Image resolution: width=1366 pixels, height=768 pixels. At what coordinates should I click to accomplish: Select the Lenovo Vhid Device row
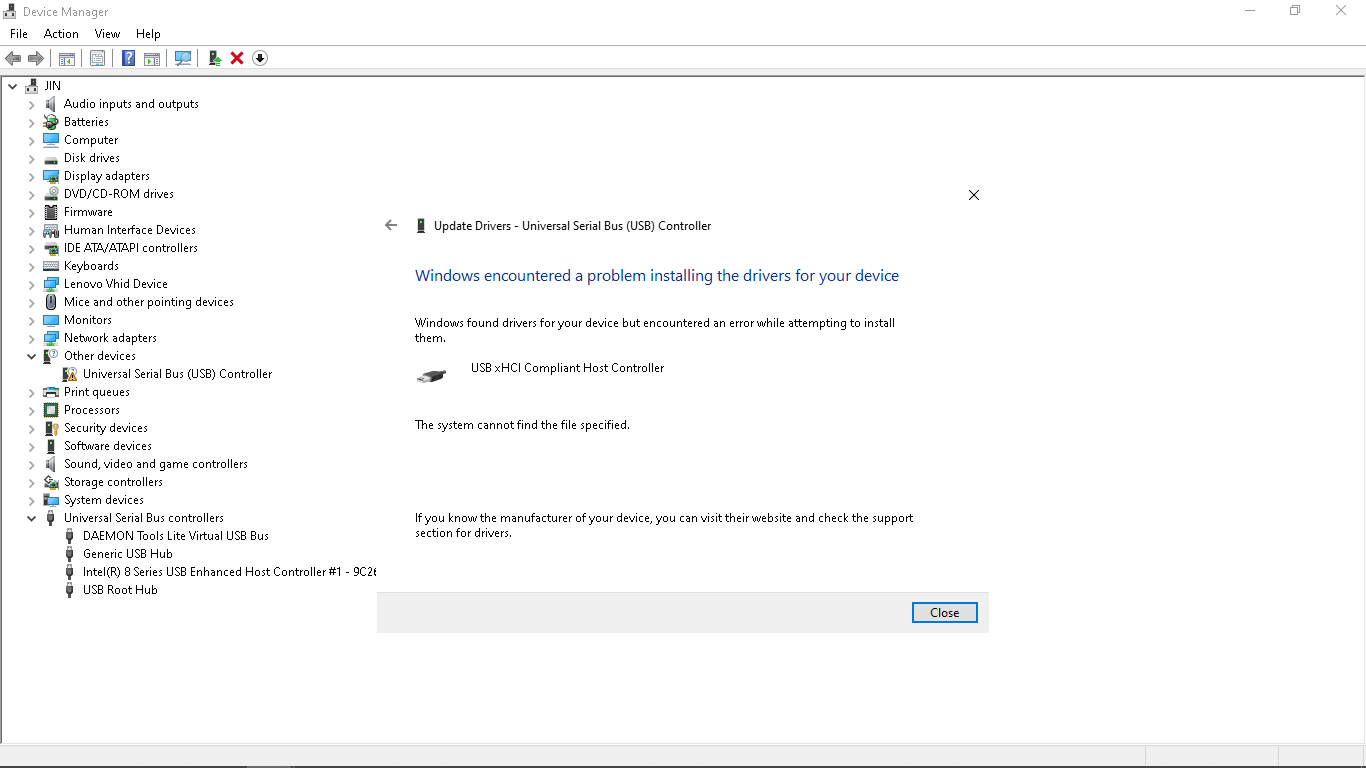(x=115, y=284)
